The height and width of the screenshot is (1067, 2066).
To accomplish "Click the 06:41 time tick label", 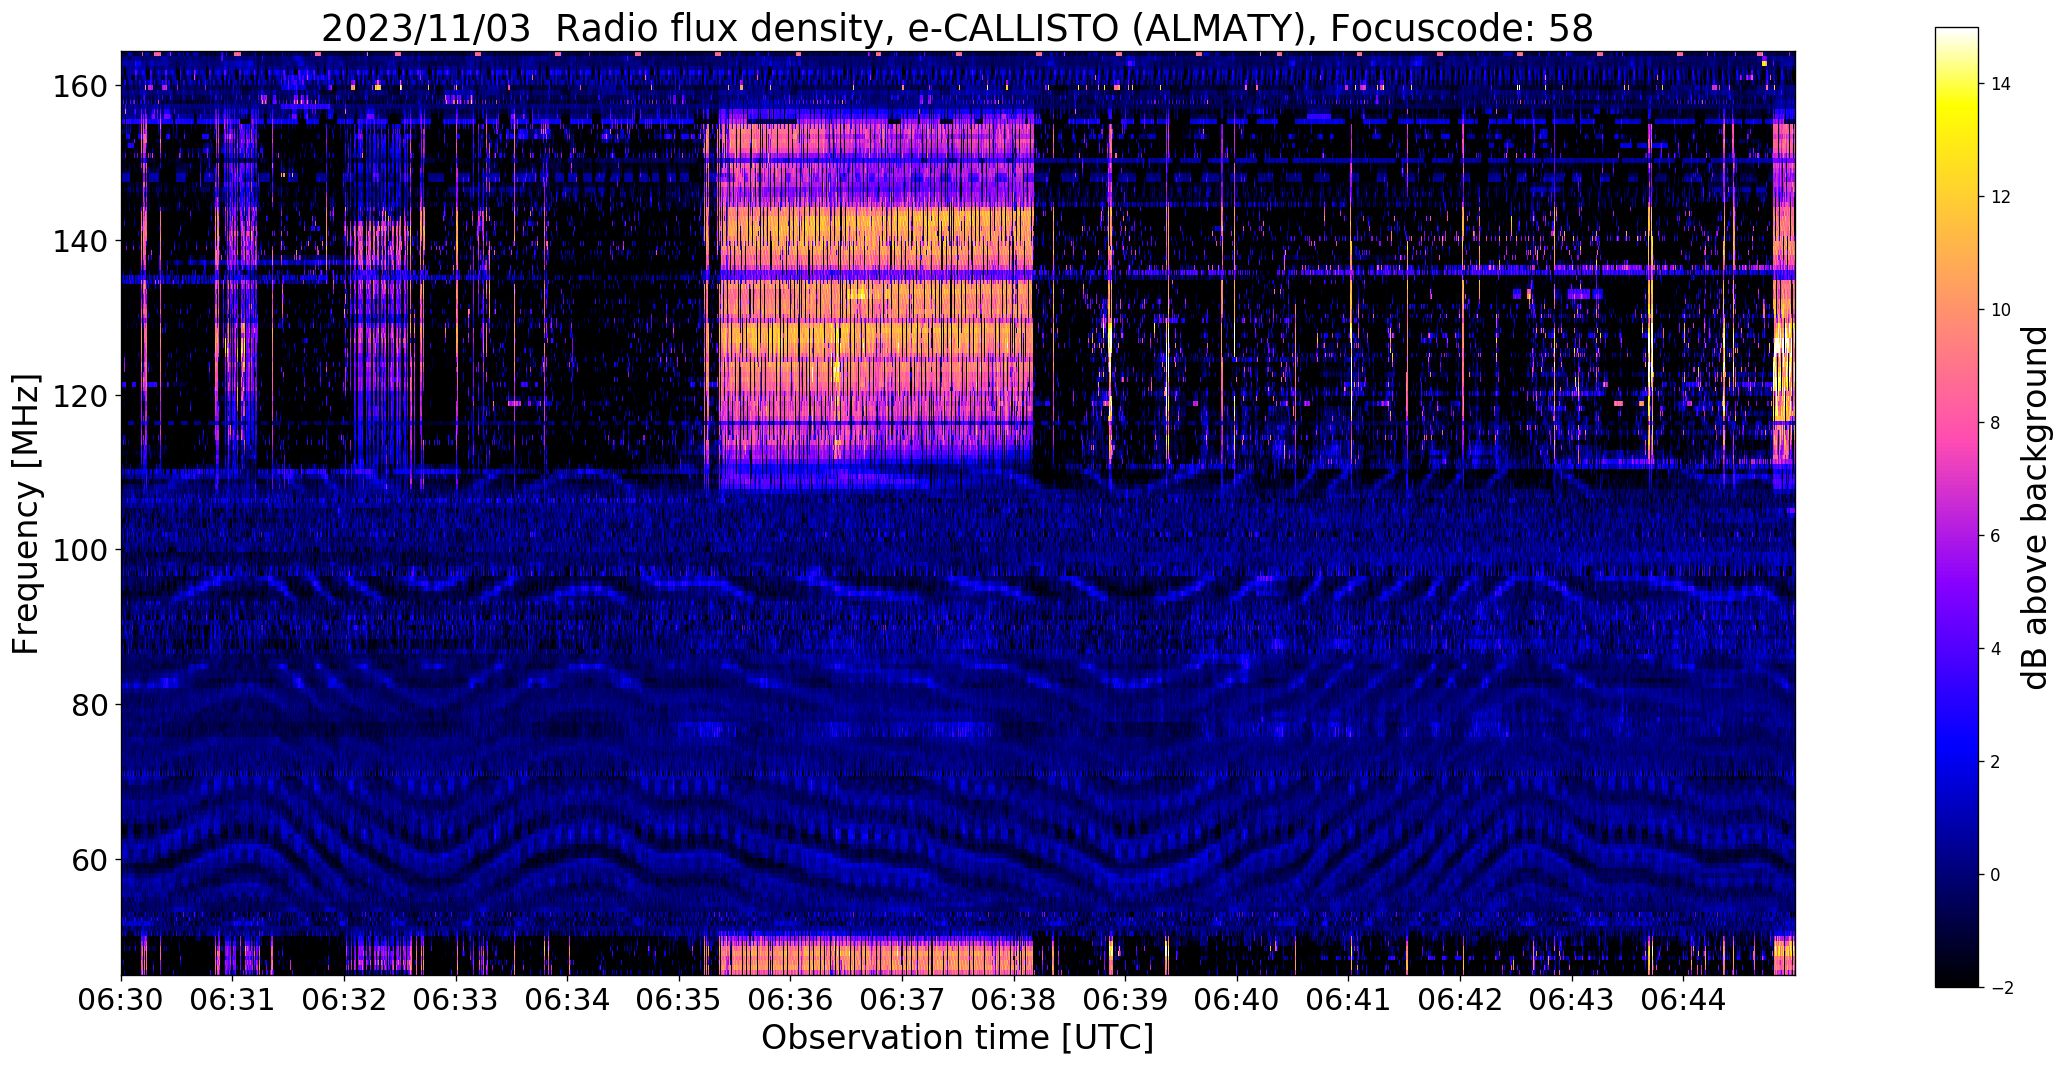I will 1349,999.
